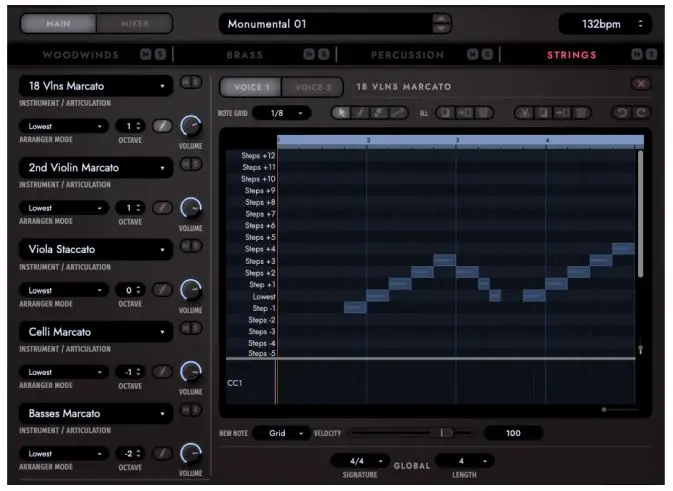Click the Volume knob for Celli Marcato

pos(191,371)
